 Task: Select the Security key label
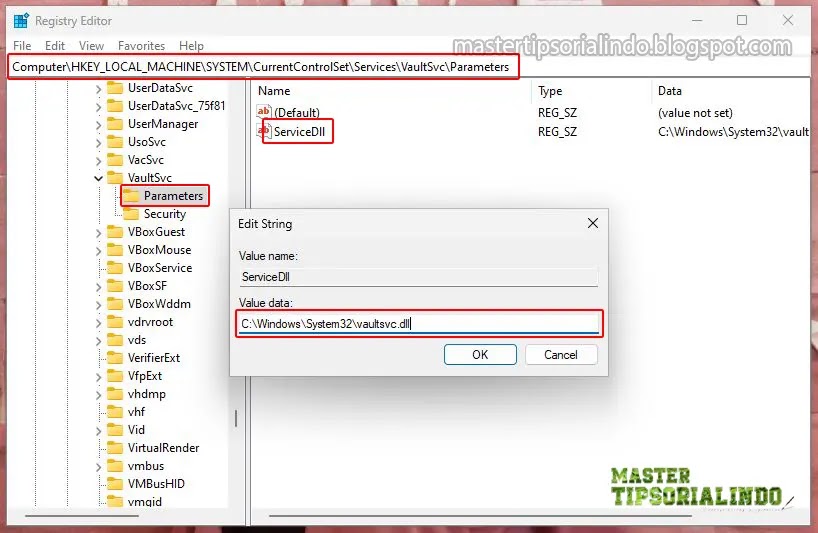tap(165, 214)
